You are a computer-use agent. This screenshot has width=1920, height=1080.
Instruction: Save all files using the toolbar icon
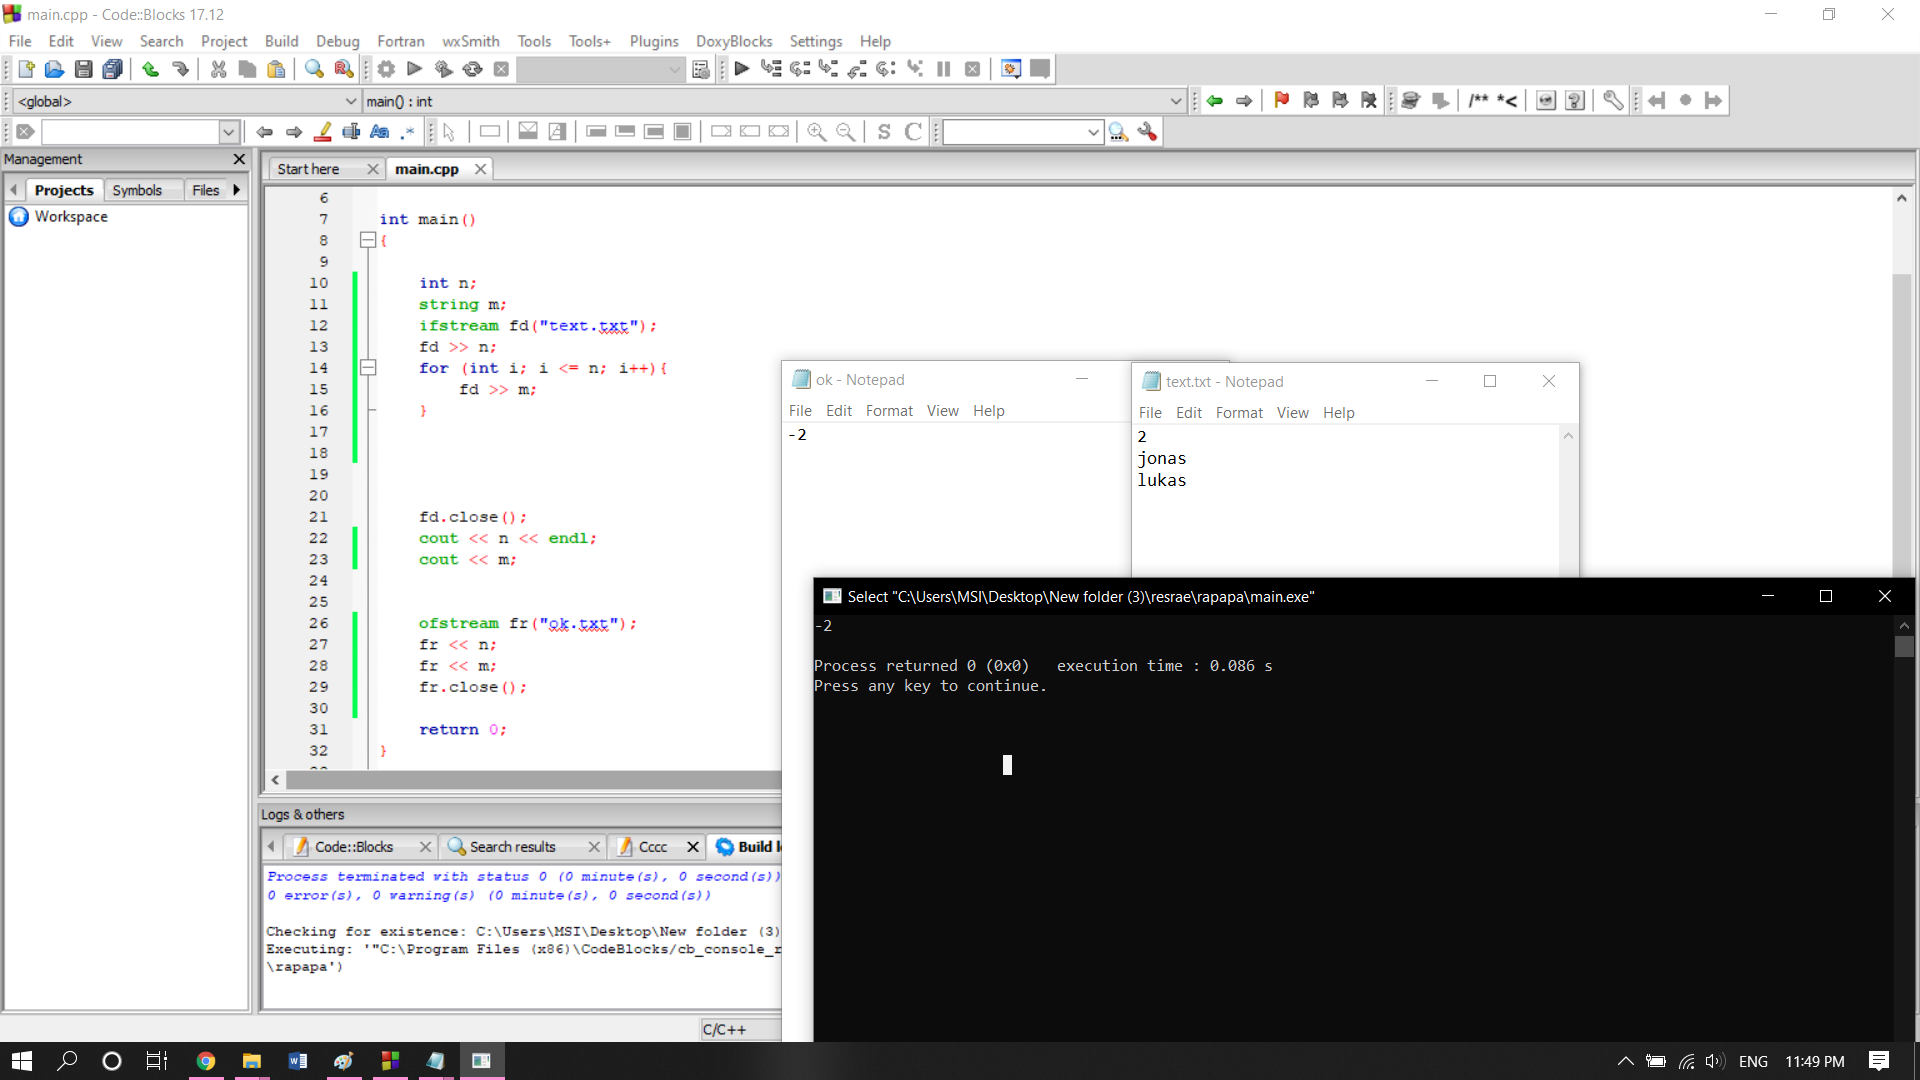tap(112, 69)
